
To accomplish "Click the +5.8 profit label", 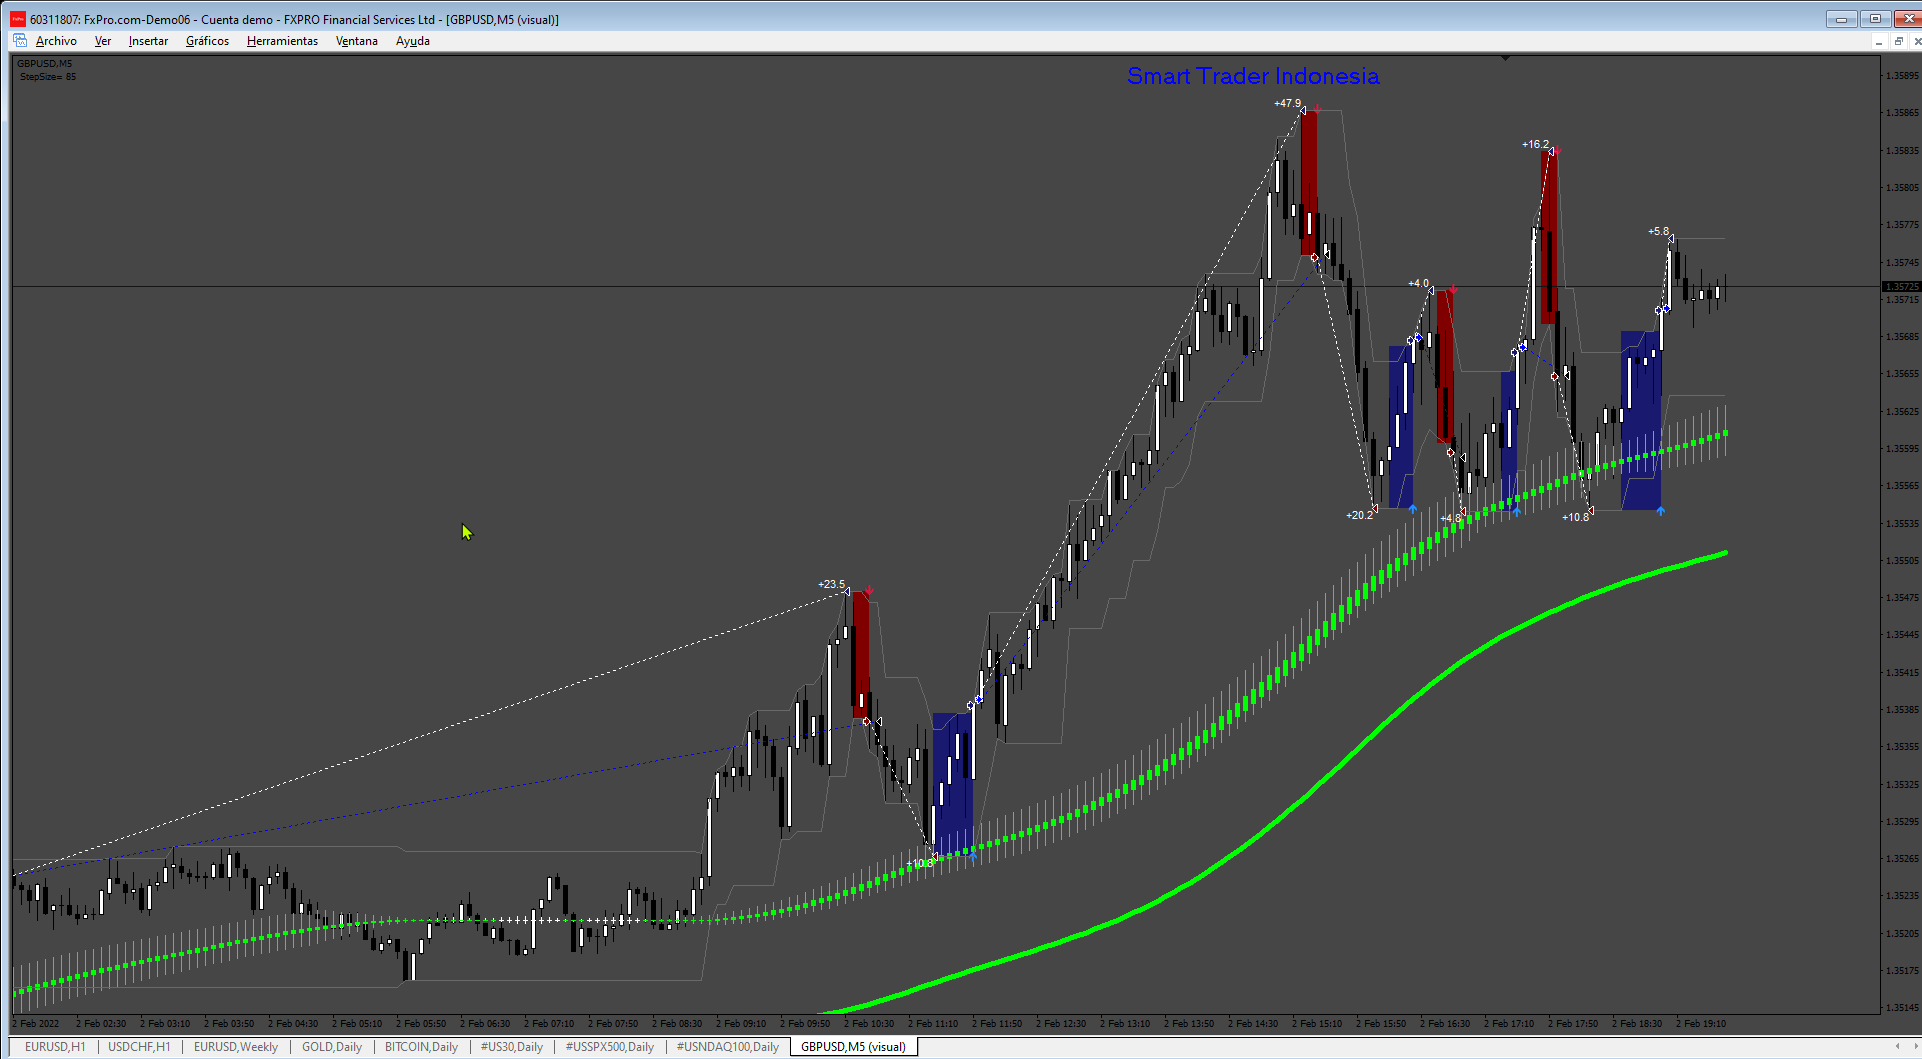I will point(1658,231).
